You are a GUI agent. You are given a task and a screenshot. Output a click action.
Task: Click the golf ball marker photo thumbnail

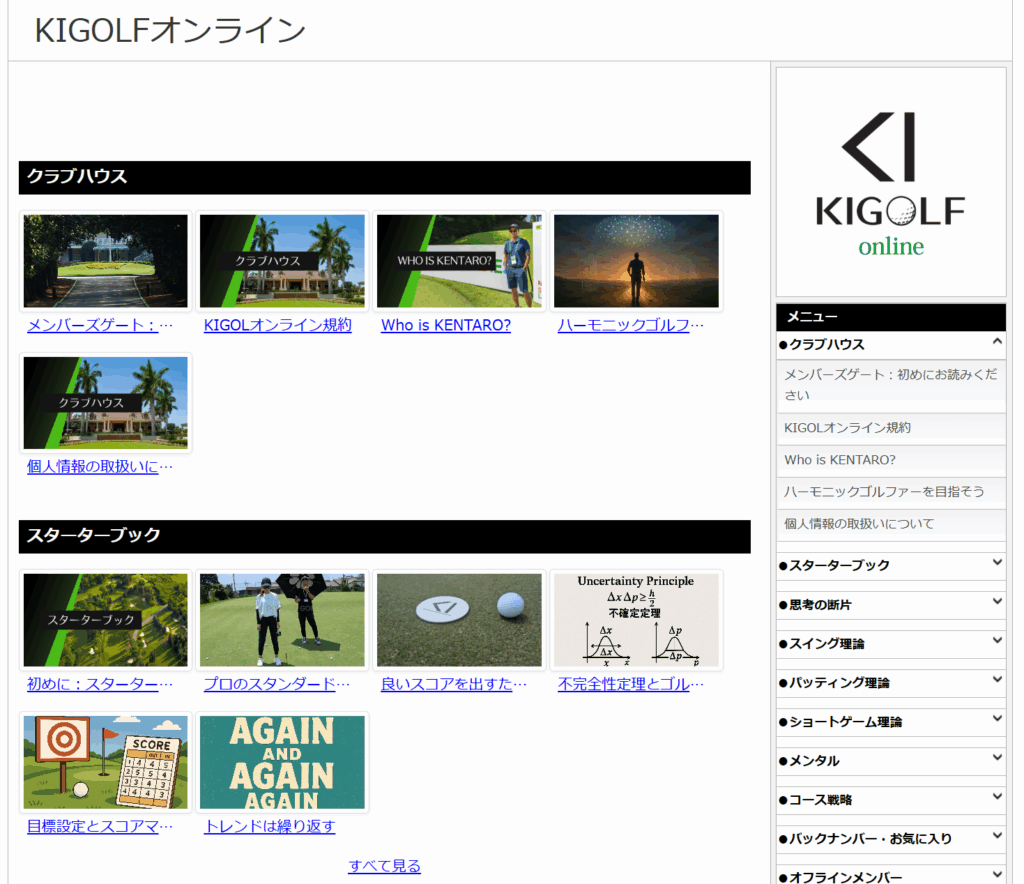[x=459, y=620]
